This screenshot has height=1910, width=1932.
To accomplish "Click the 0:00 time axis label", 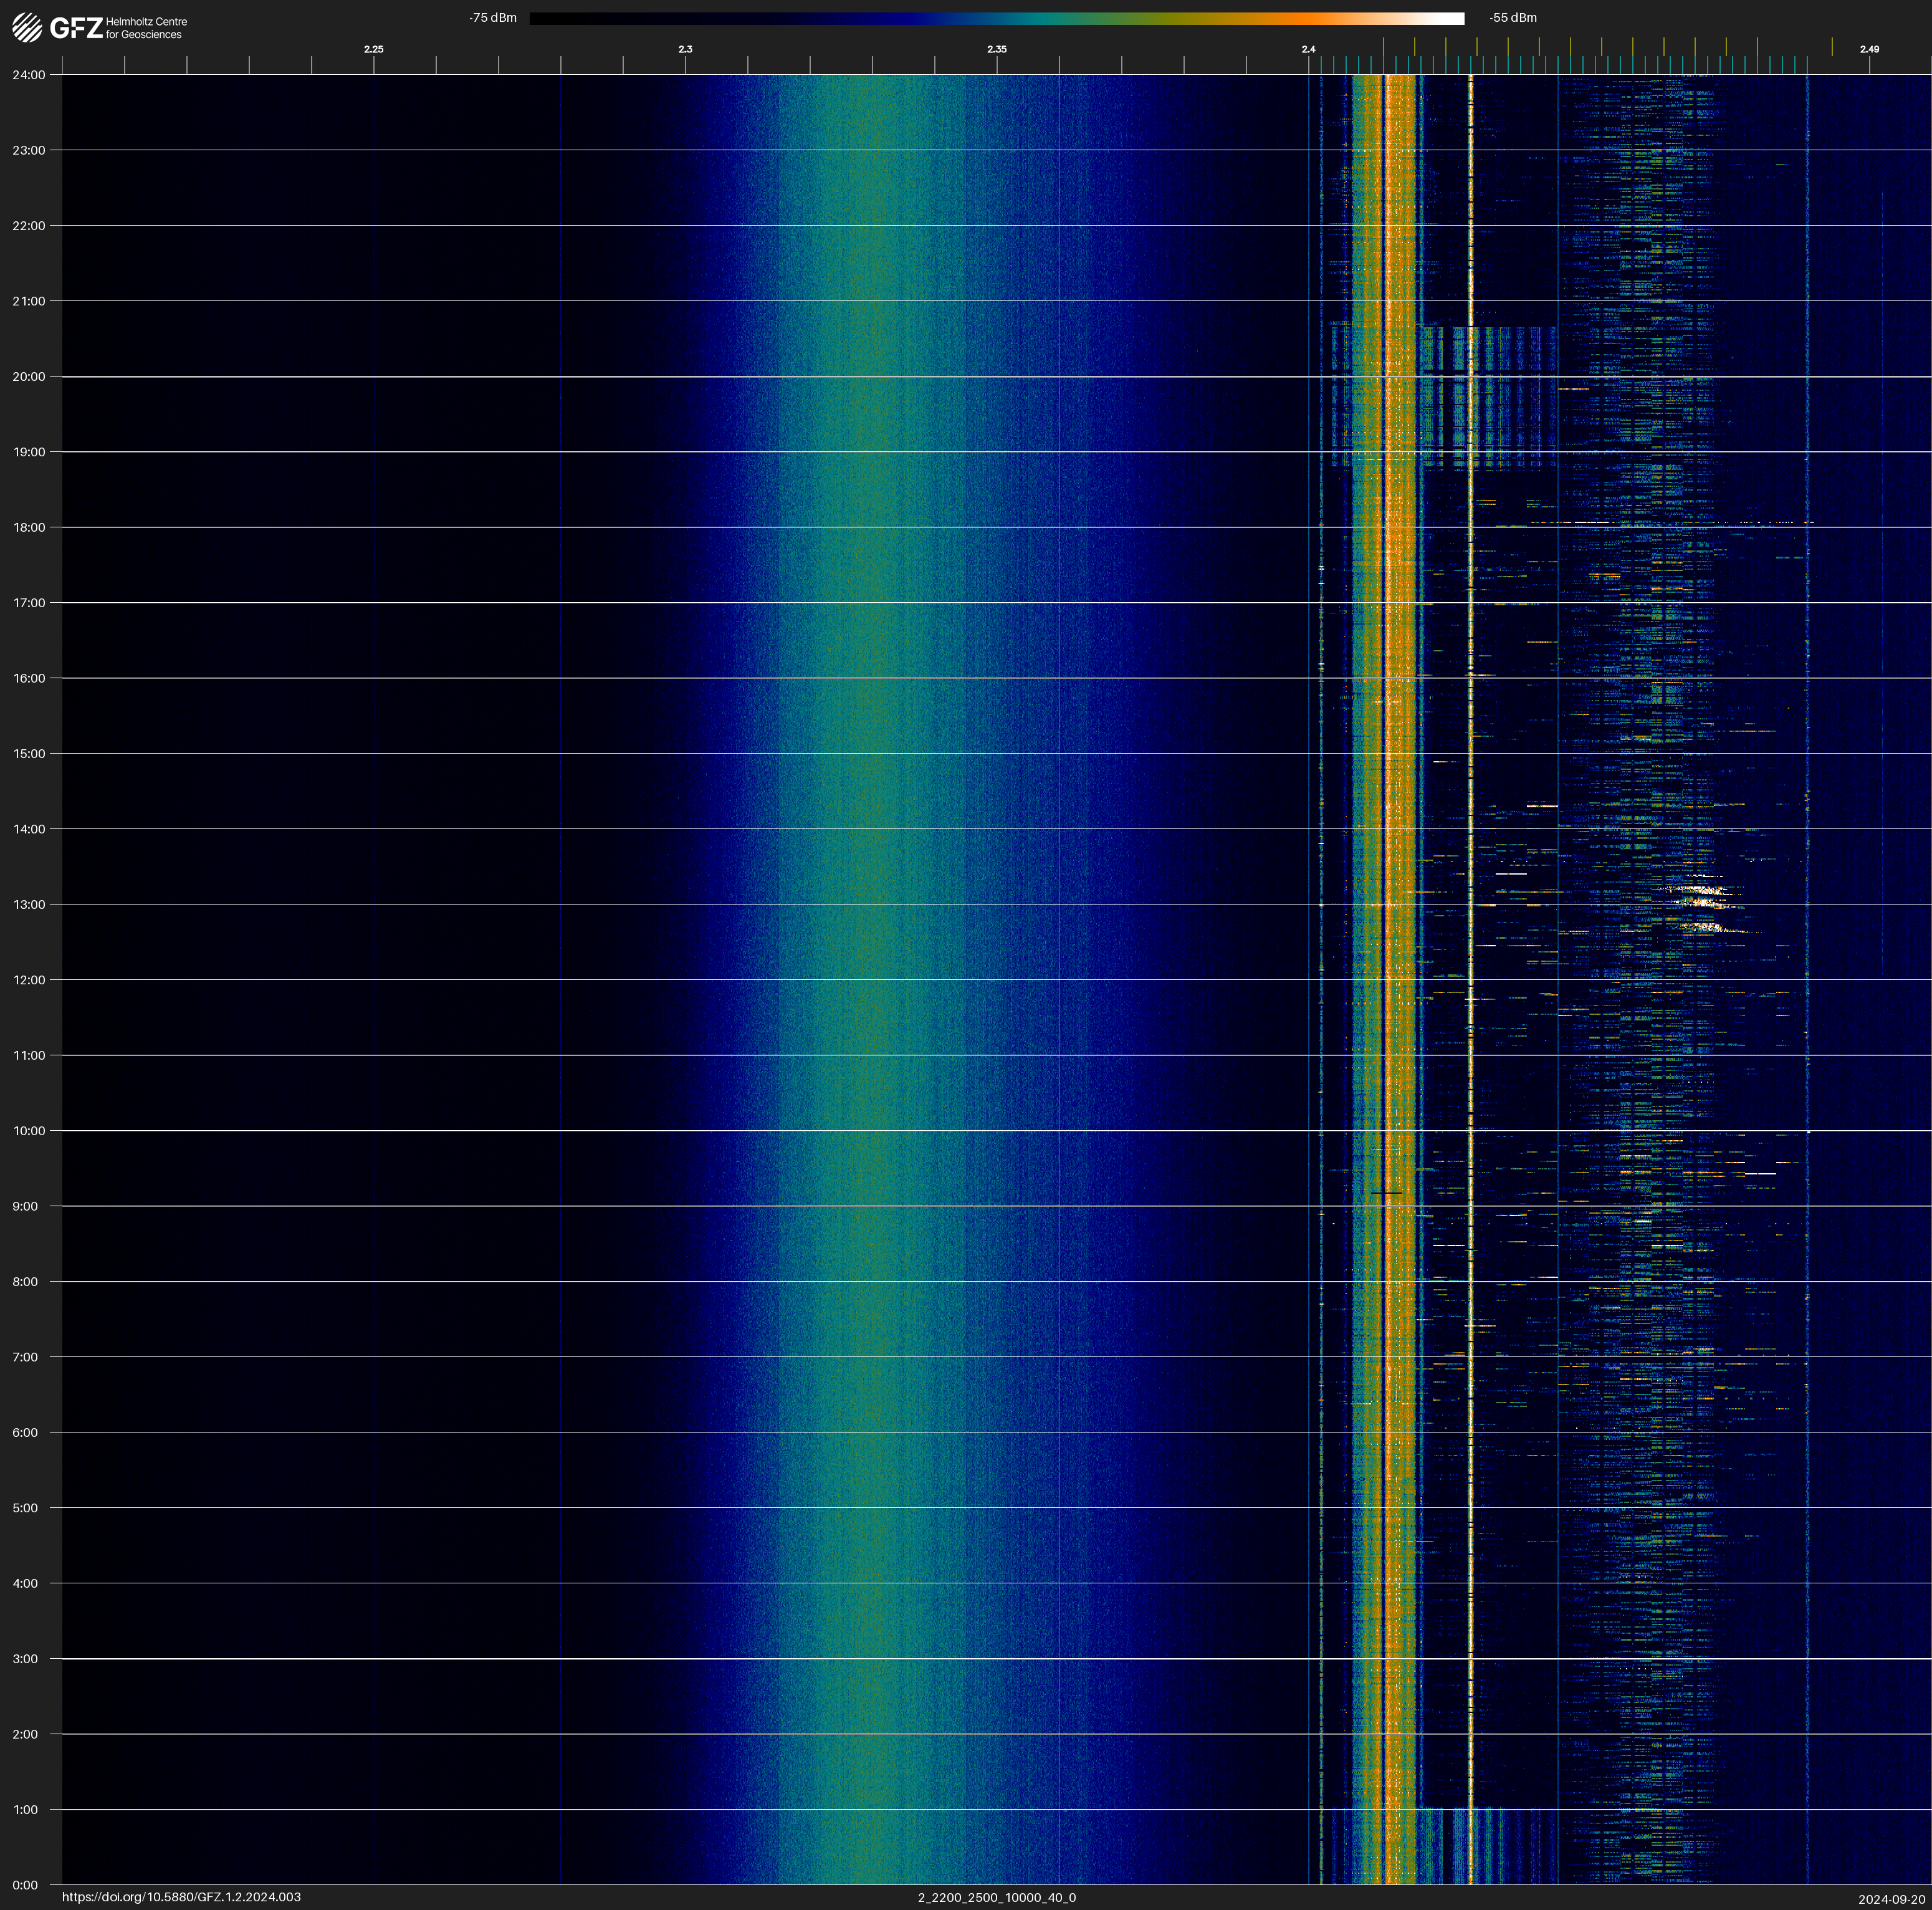I will point(25,1885).
